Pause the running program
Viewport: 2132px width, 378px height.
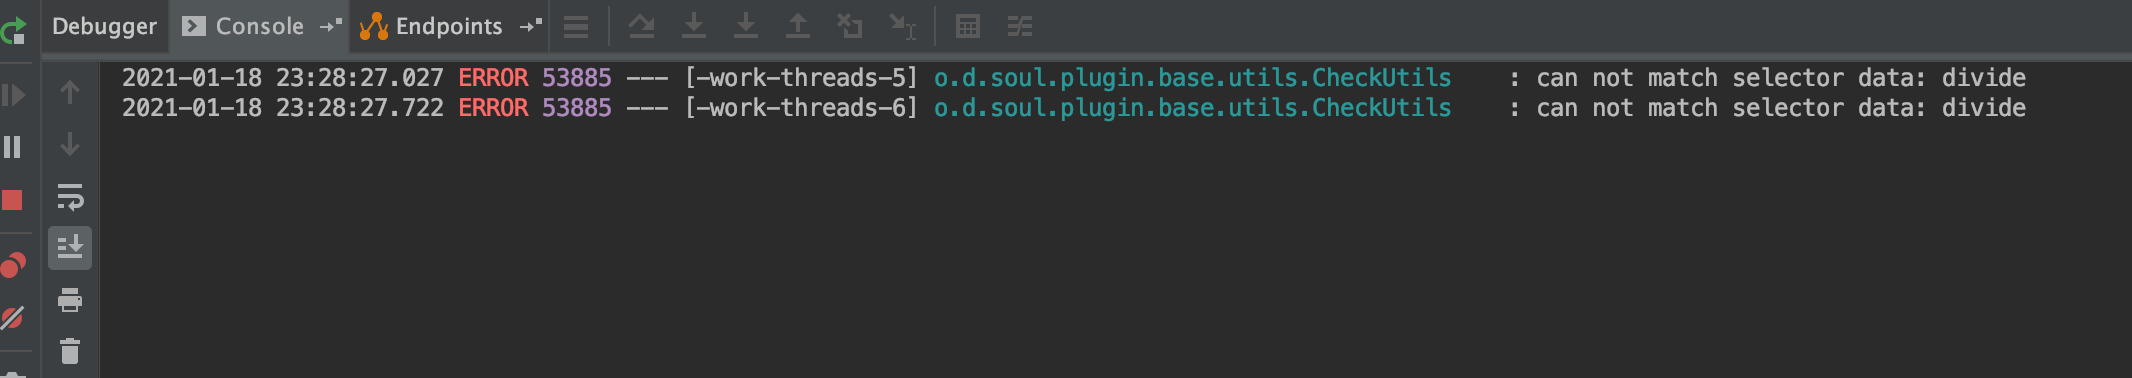[13, 147]
